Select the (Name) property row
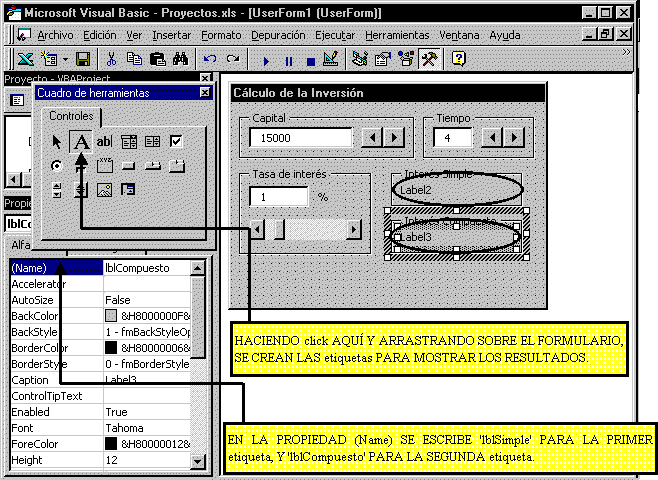The image size is (658, 480). pos(100,268)
